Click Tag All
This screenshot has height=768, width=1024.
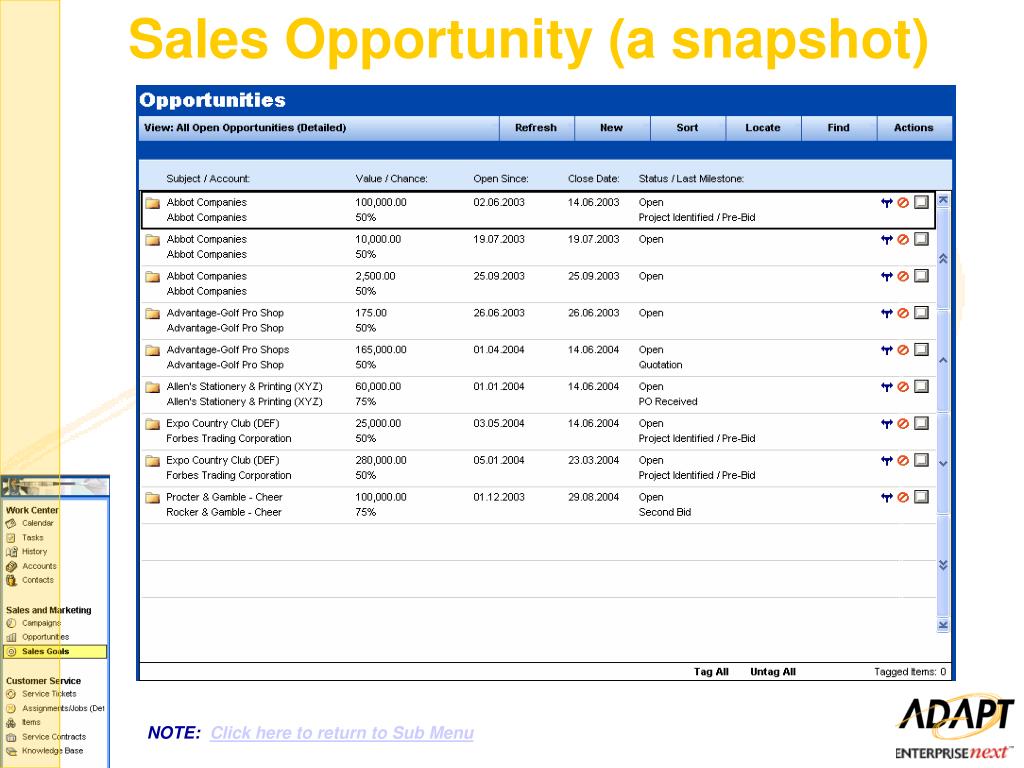point(711,672)
